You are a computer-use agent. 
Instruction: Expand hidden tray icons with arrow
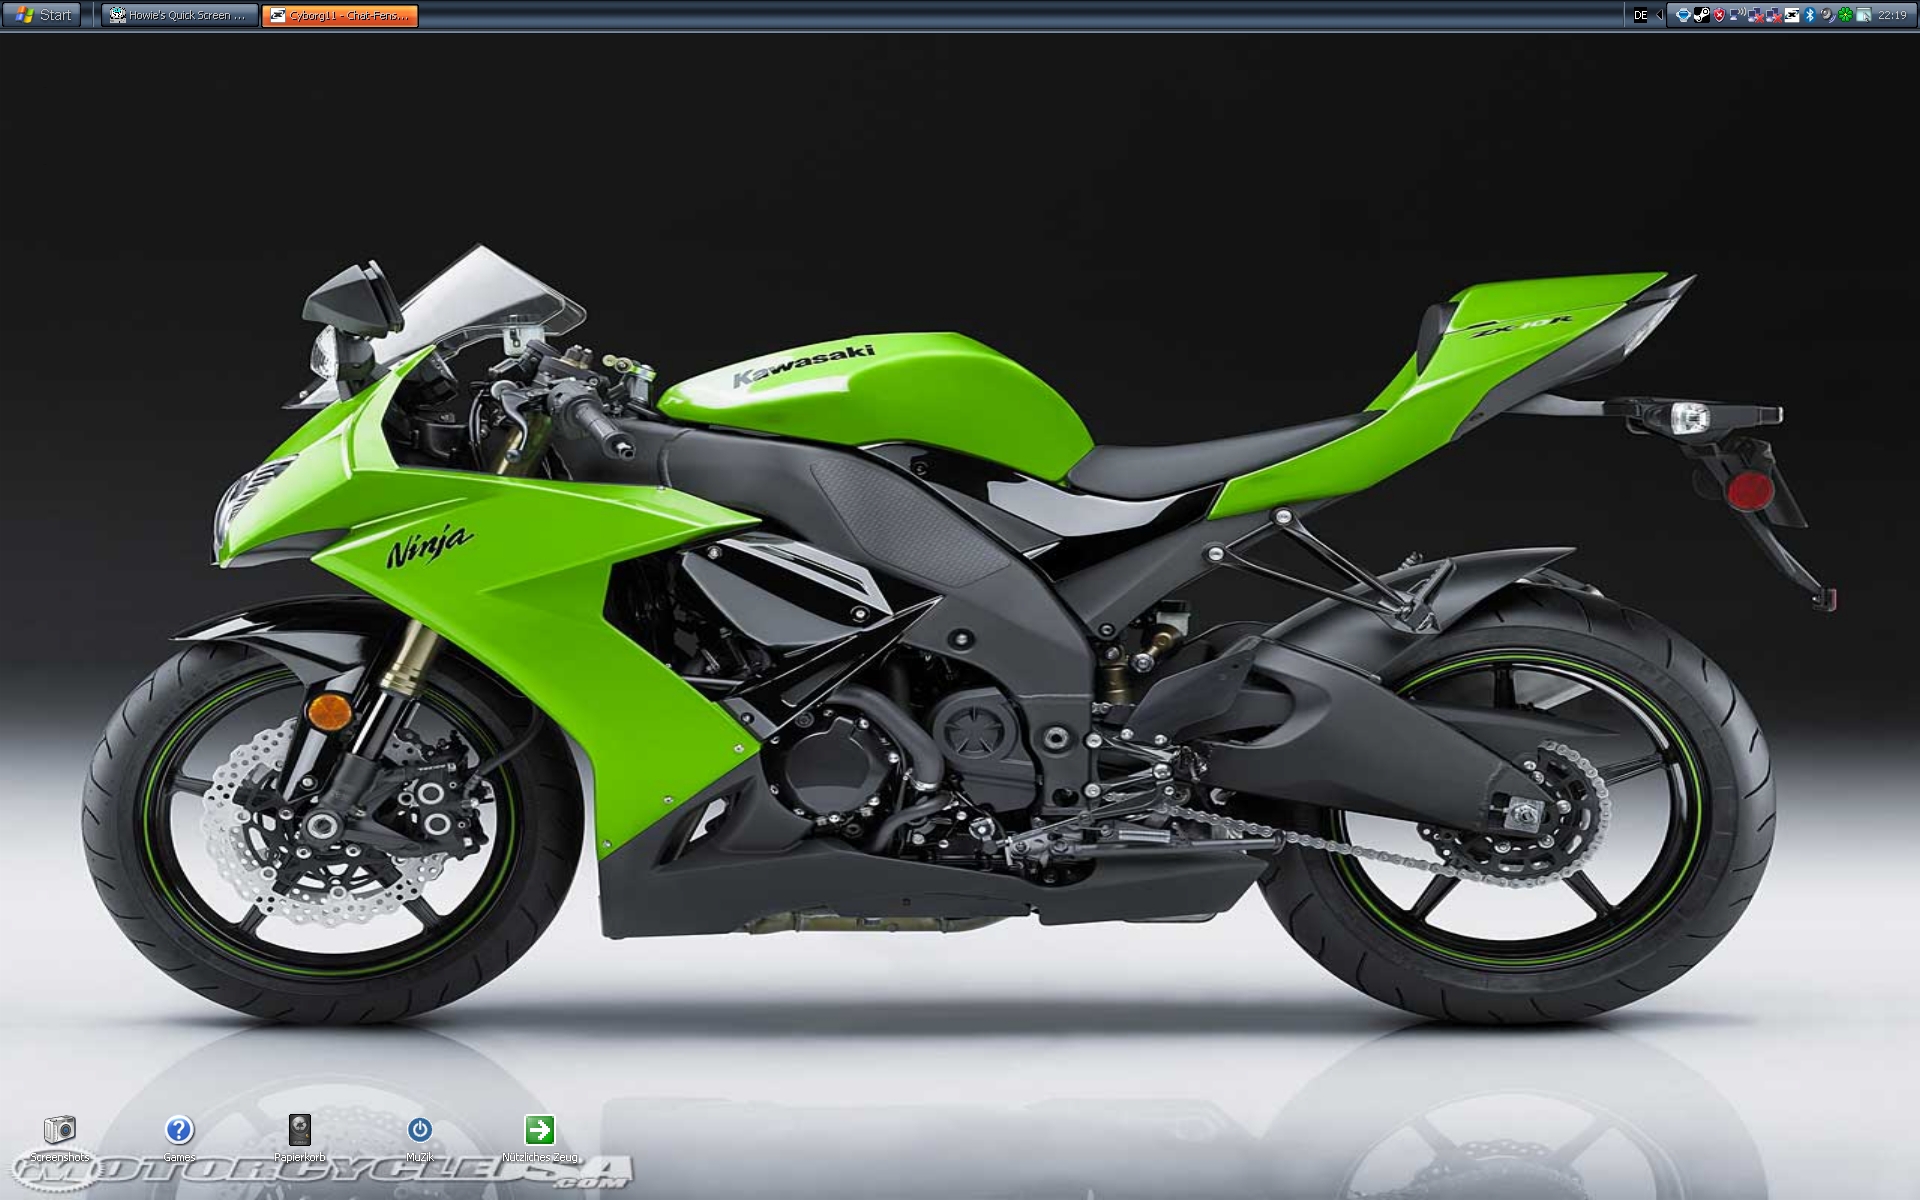point(1660,15)
